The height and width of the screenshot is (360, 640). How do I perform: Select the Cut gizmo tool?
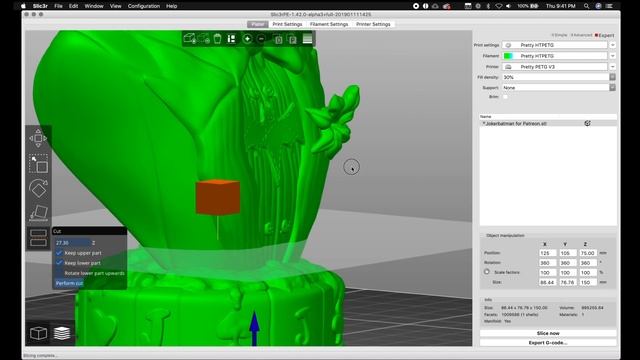tap(38, 238)
